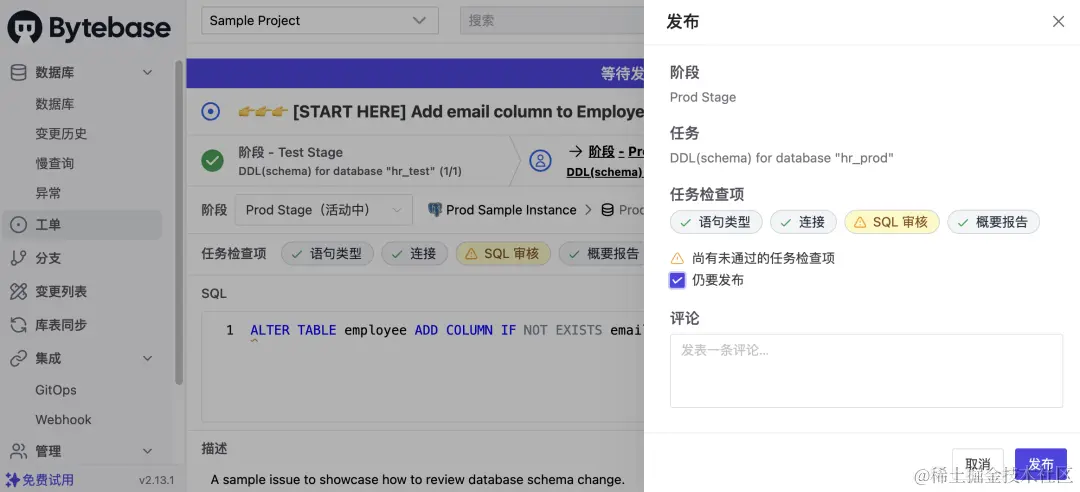Click the Prod stage user avatar icon

pyautogui.click(x=540, y=161)
